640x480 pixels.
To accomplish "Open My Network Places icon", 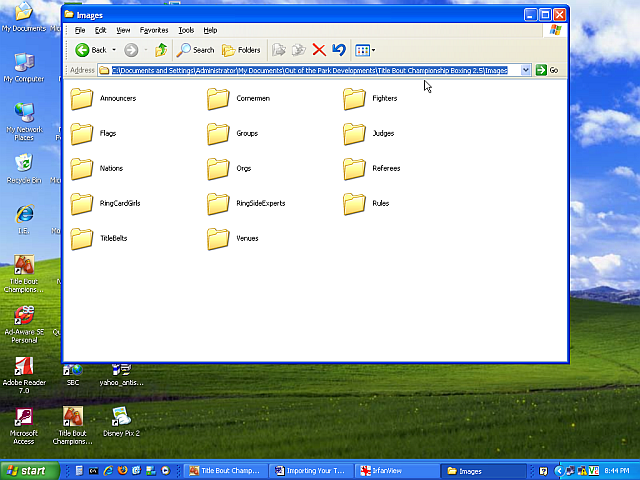I will tap(24, 121).
